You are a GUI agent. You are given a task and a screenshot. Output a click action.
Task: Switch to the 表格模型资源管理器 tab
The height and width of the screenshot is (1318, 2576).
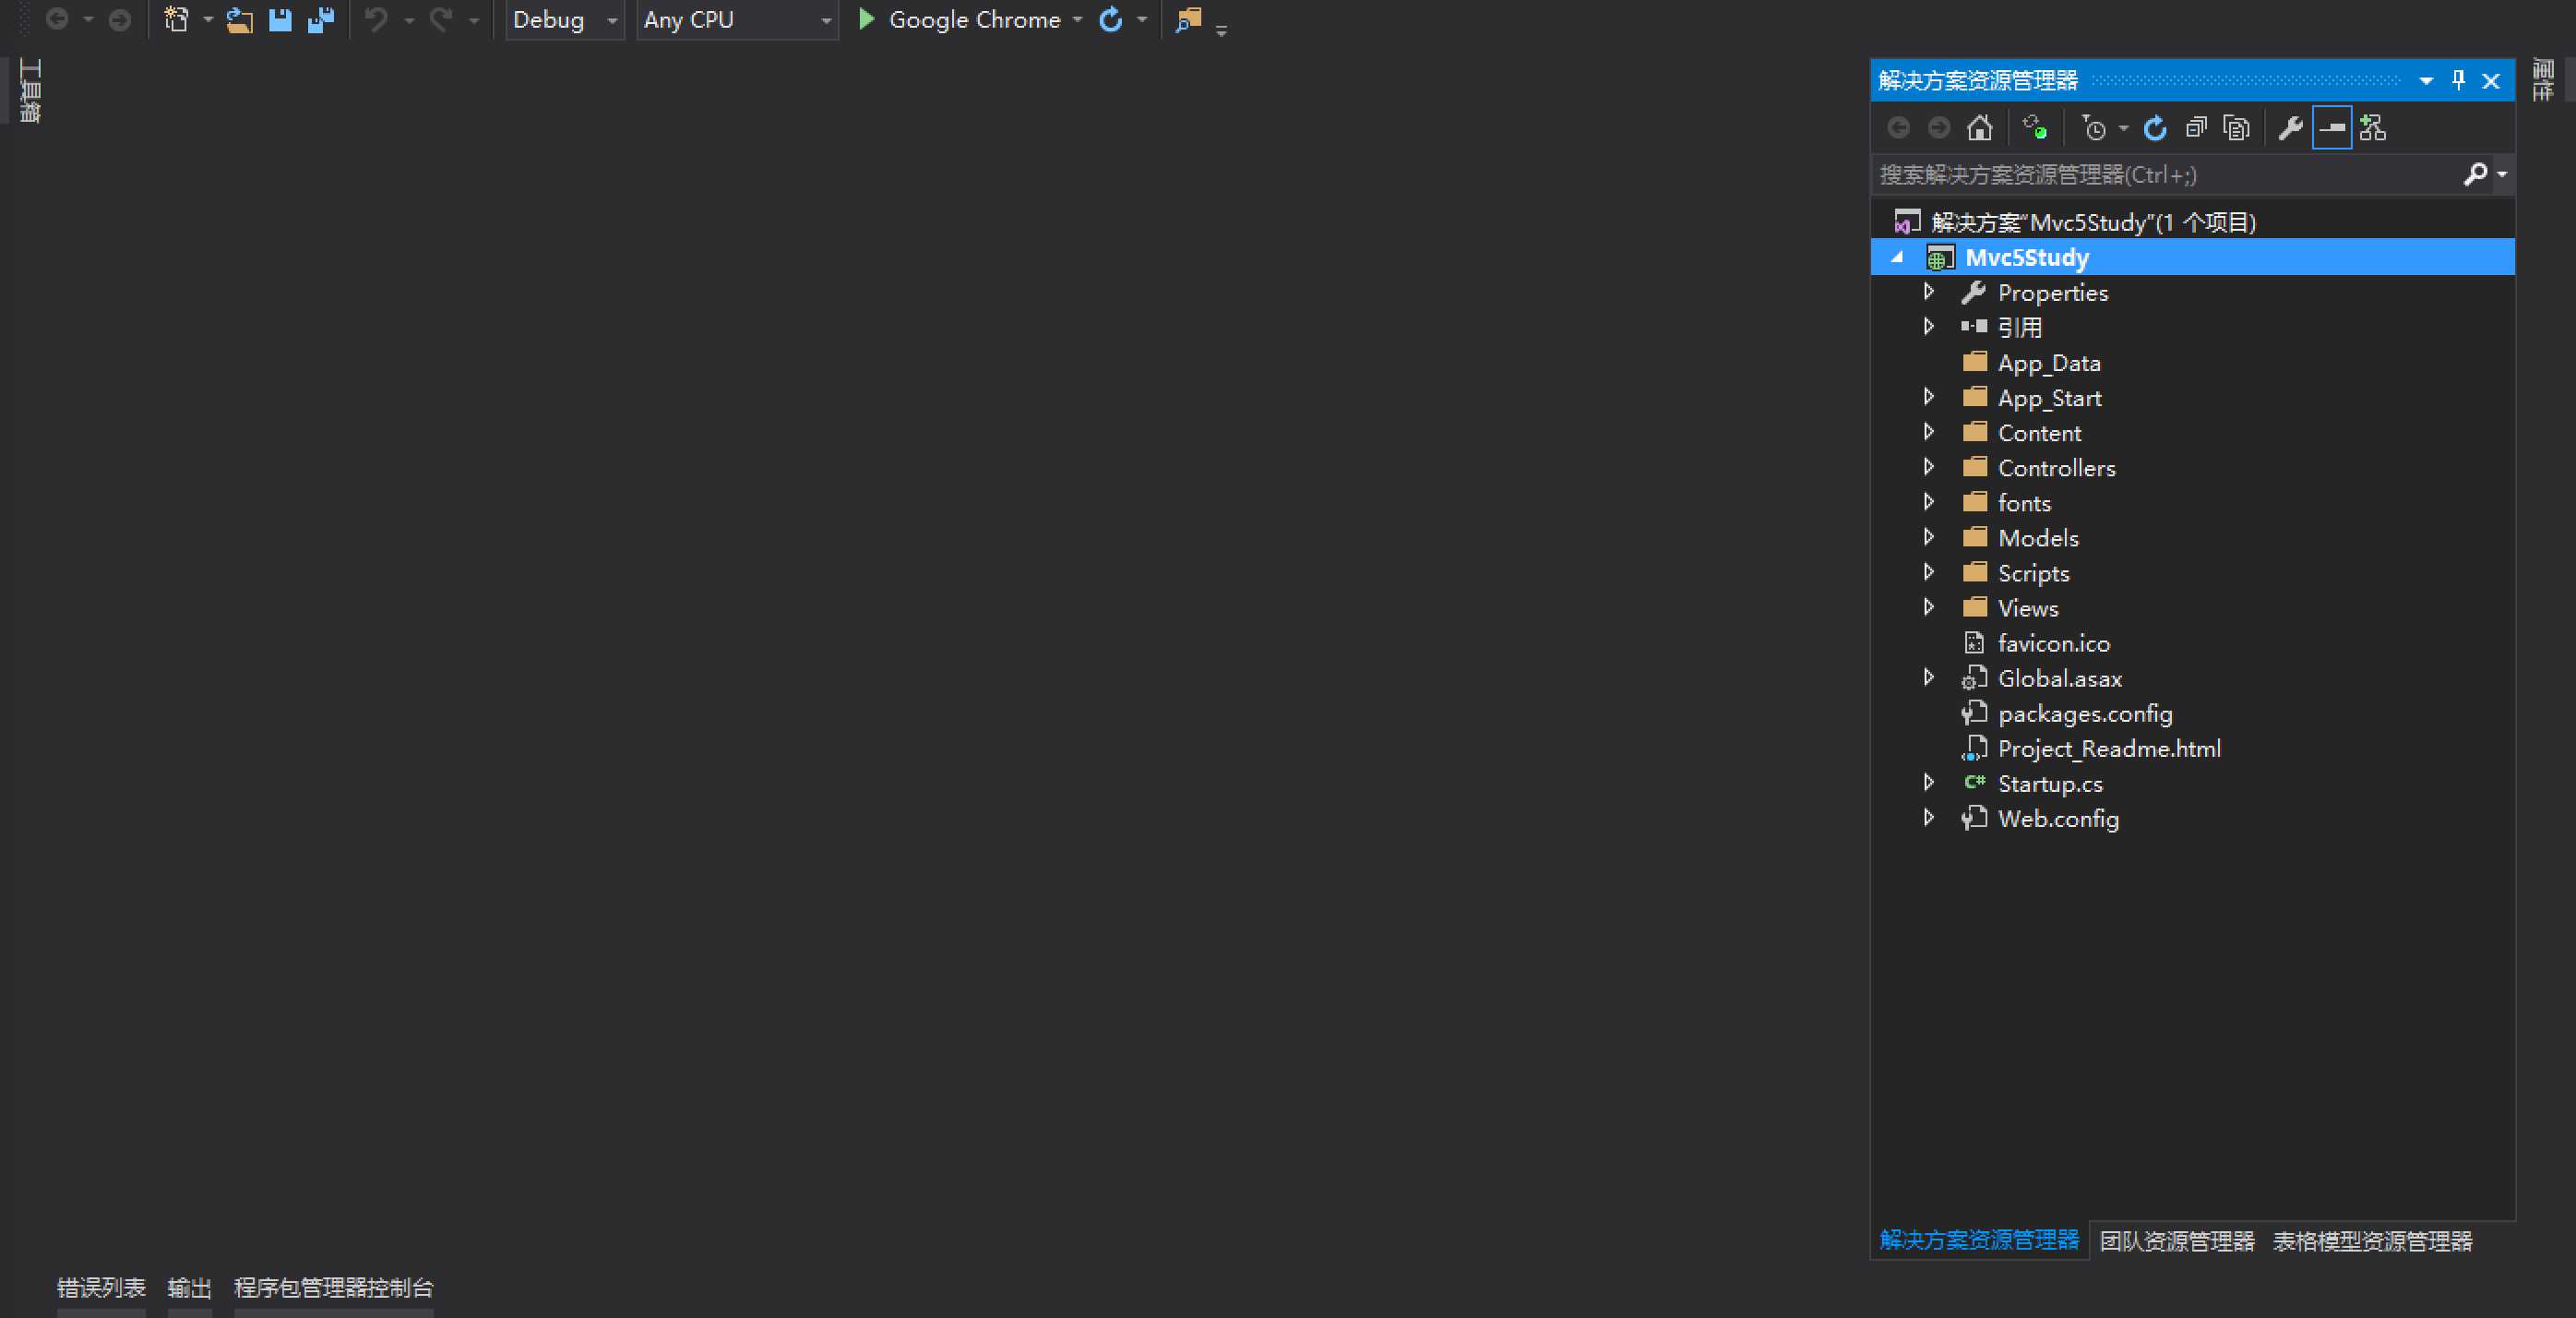2372,1241
